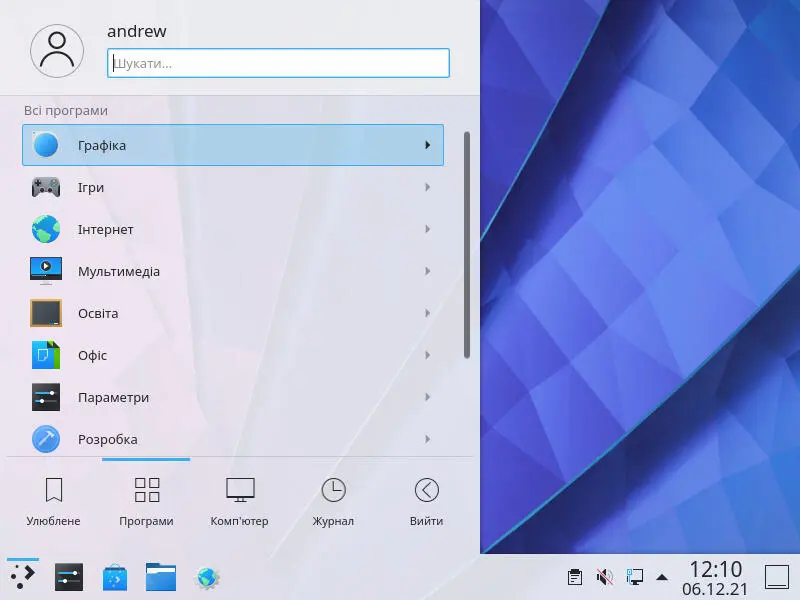Expand the Освіта submenu arrow
The width and height of the screenshot is (800, 600).
(x=428, y=313)
